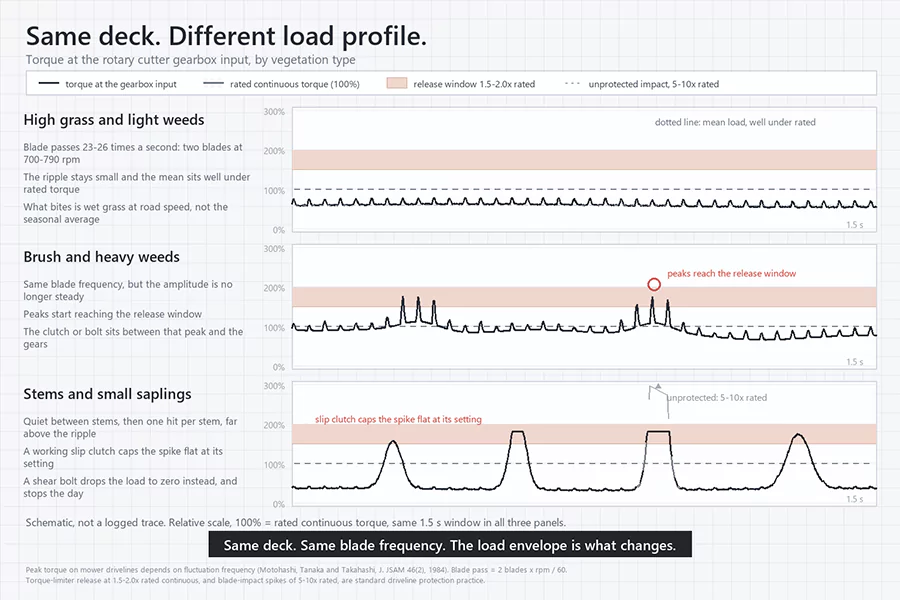Click red annotation 'peaks reach the release window'

(731, 274)
